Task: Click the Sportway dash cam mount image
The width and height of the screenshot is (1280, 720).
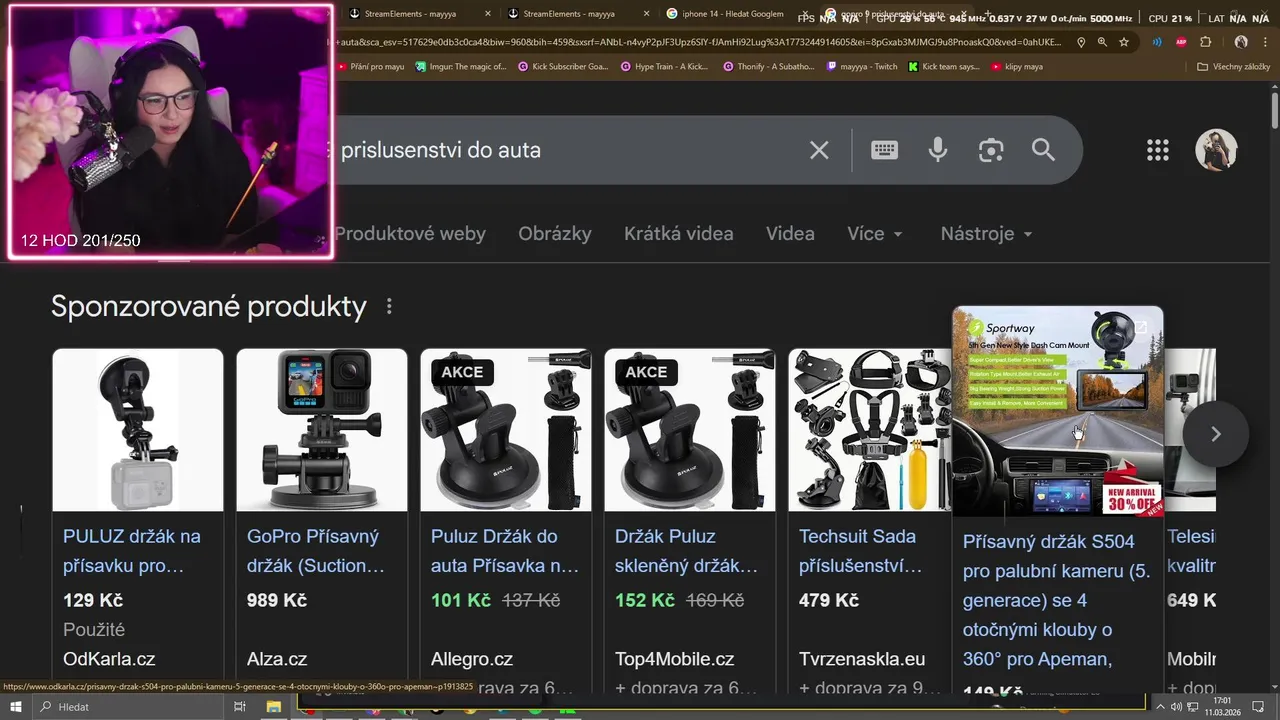Action: point(1058,411)
